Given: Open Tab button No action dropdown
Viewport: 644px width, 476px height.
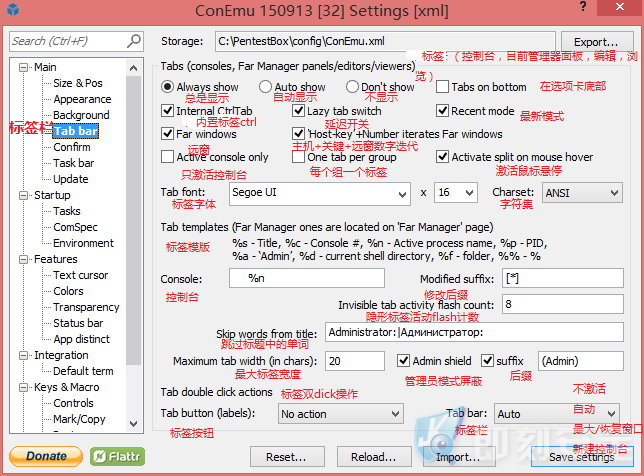Looking at the screenshot, I should coord(341,414).
